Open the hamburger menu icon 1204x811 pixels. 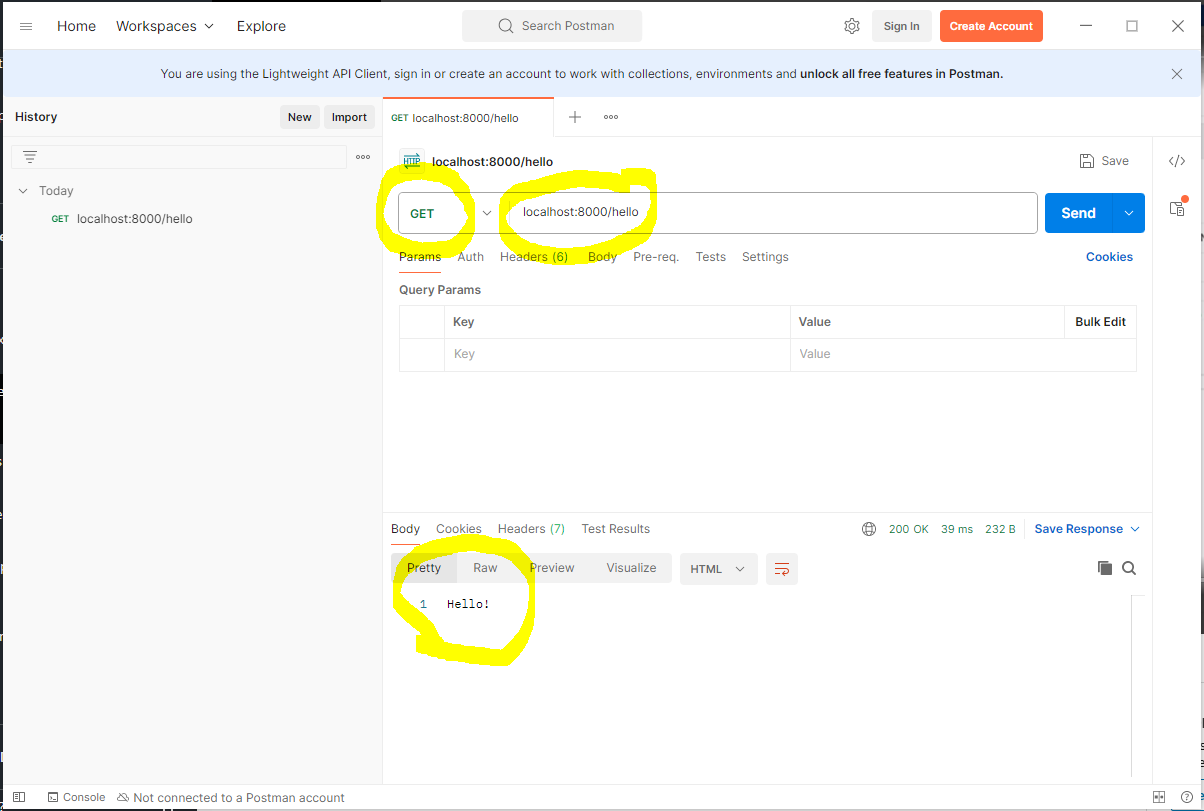pos(26,26)
